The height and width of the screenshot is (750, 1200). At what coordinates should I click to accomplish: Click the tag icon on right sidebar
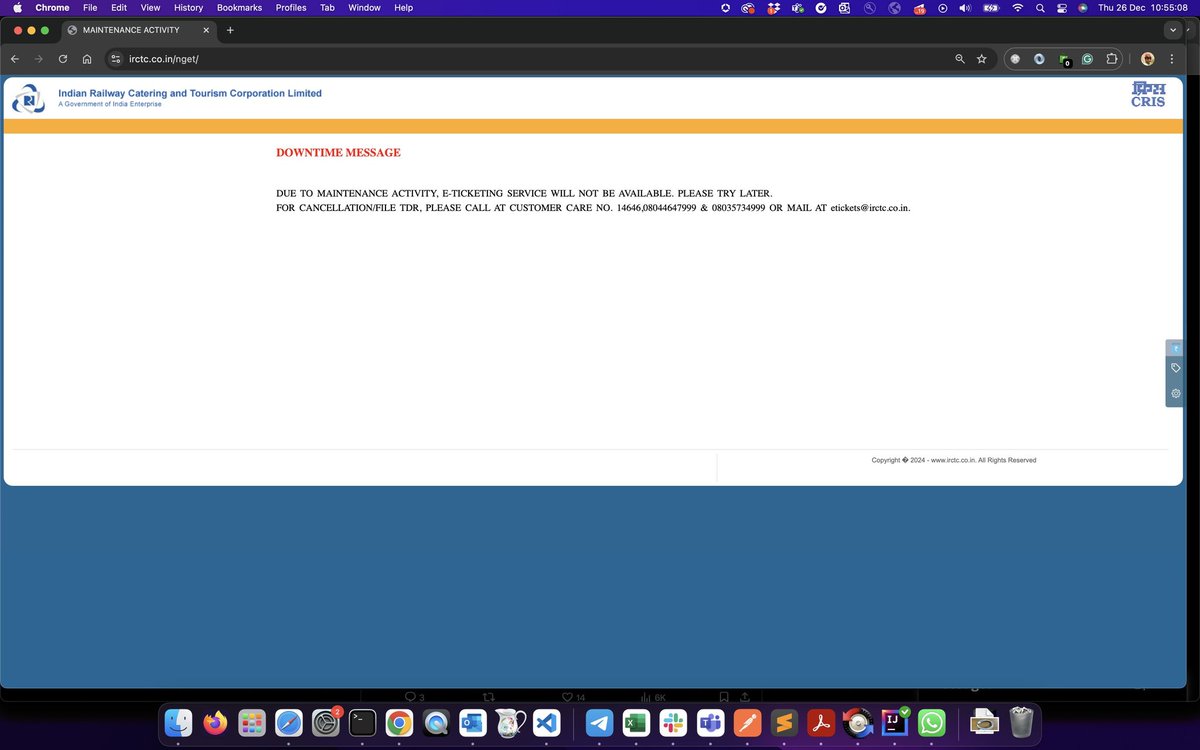(x=1176, y=368)
